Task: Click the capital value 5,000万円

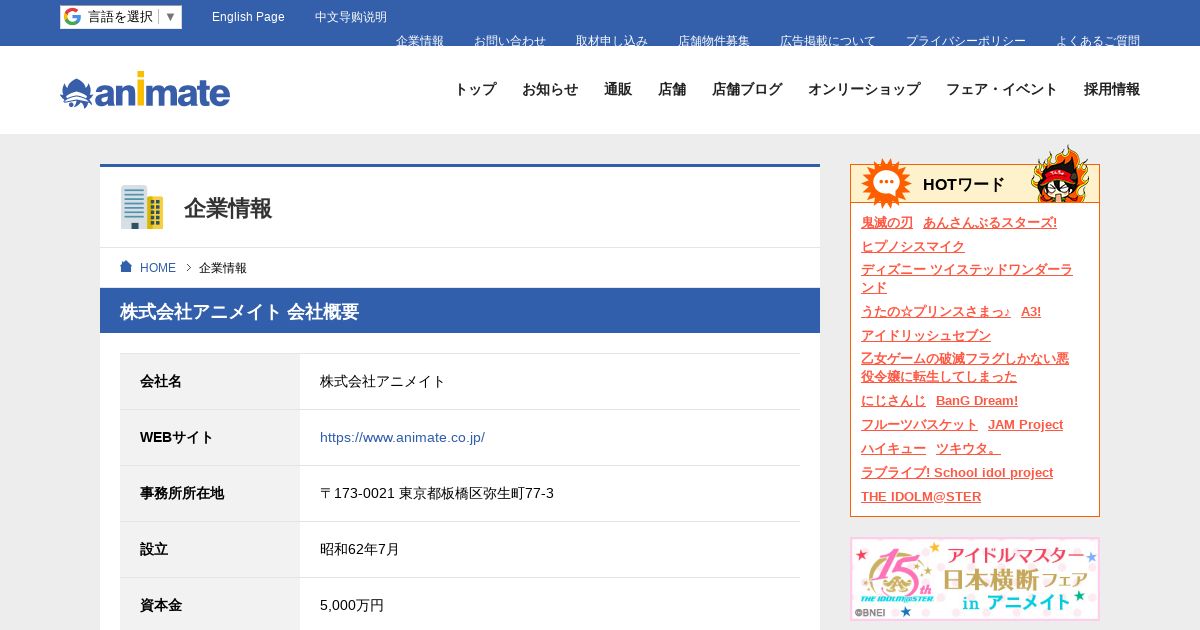Action: [352, 605]
